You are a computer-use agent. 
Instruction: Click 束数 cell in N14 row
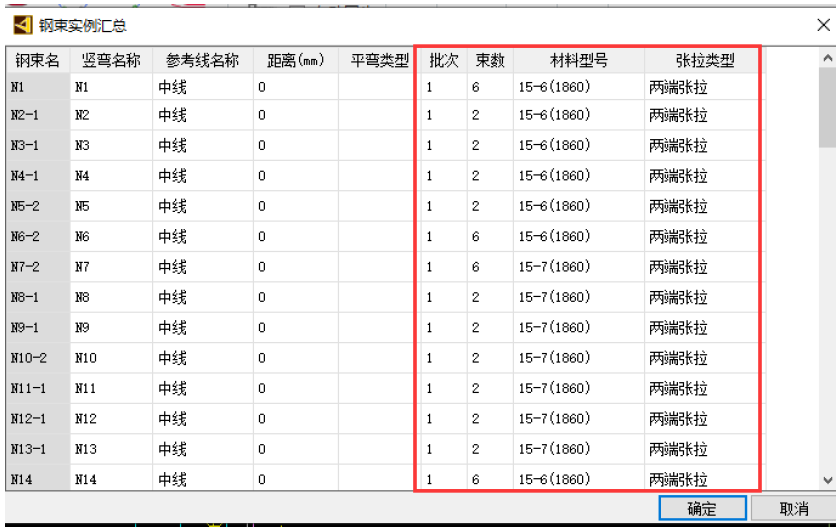click(x=490, y=478)
